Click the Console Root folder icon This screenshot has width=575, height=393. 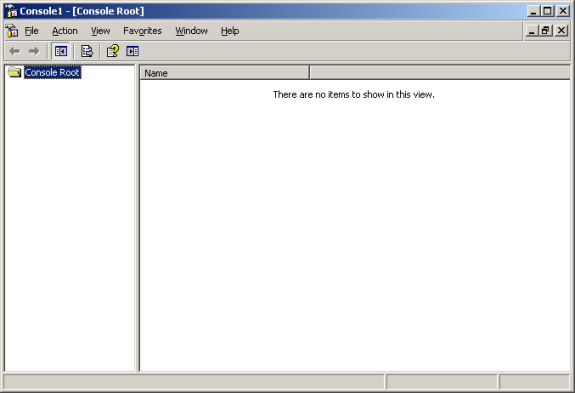pyautogui.click(x=15, y=72)
